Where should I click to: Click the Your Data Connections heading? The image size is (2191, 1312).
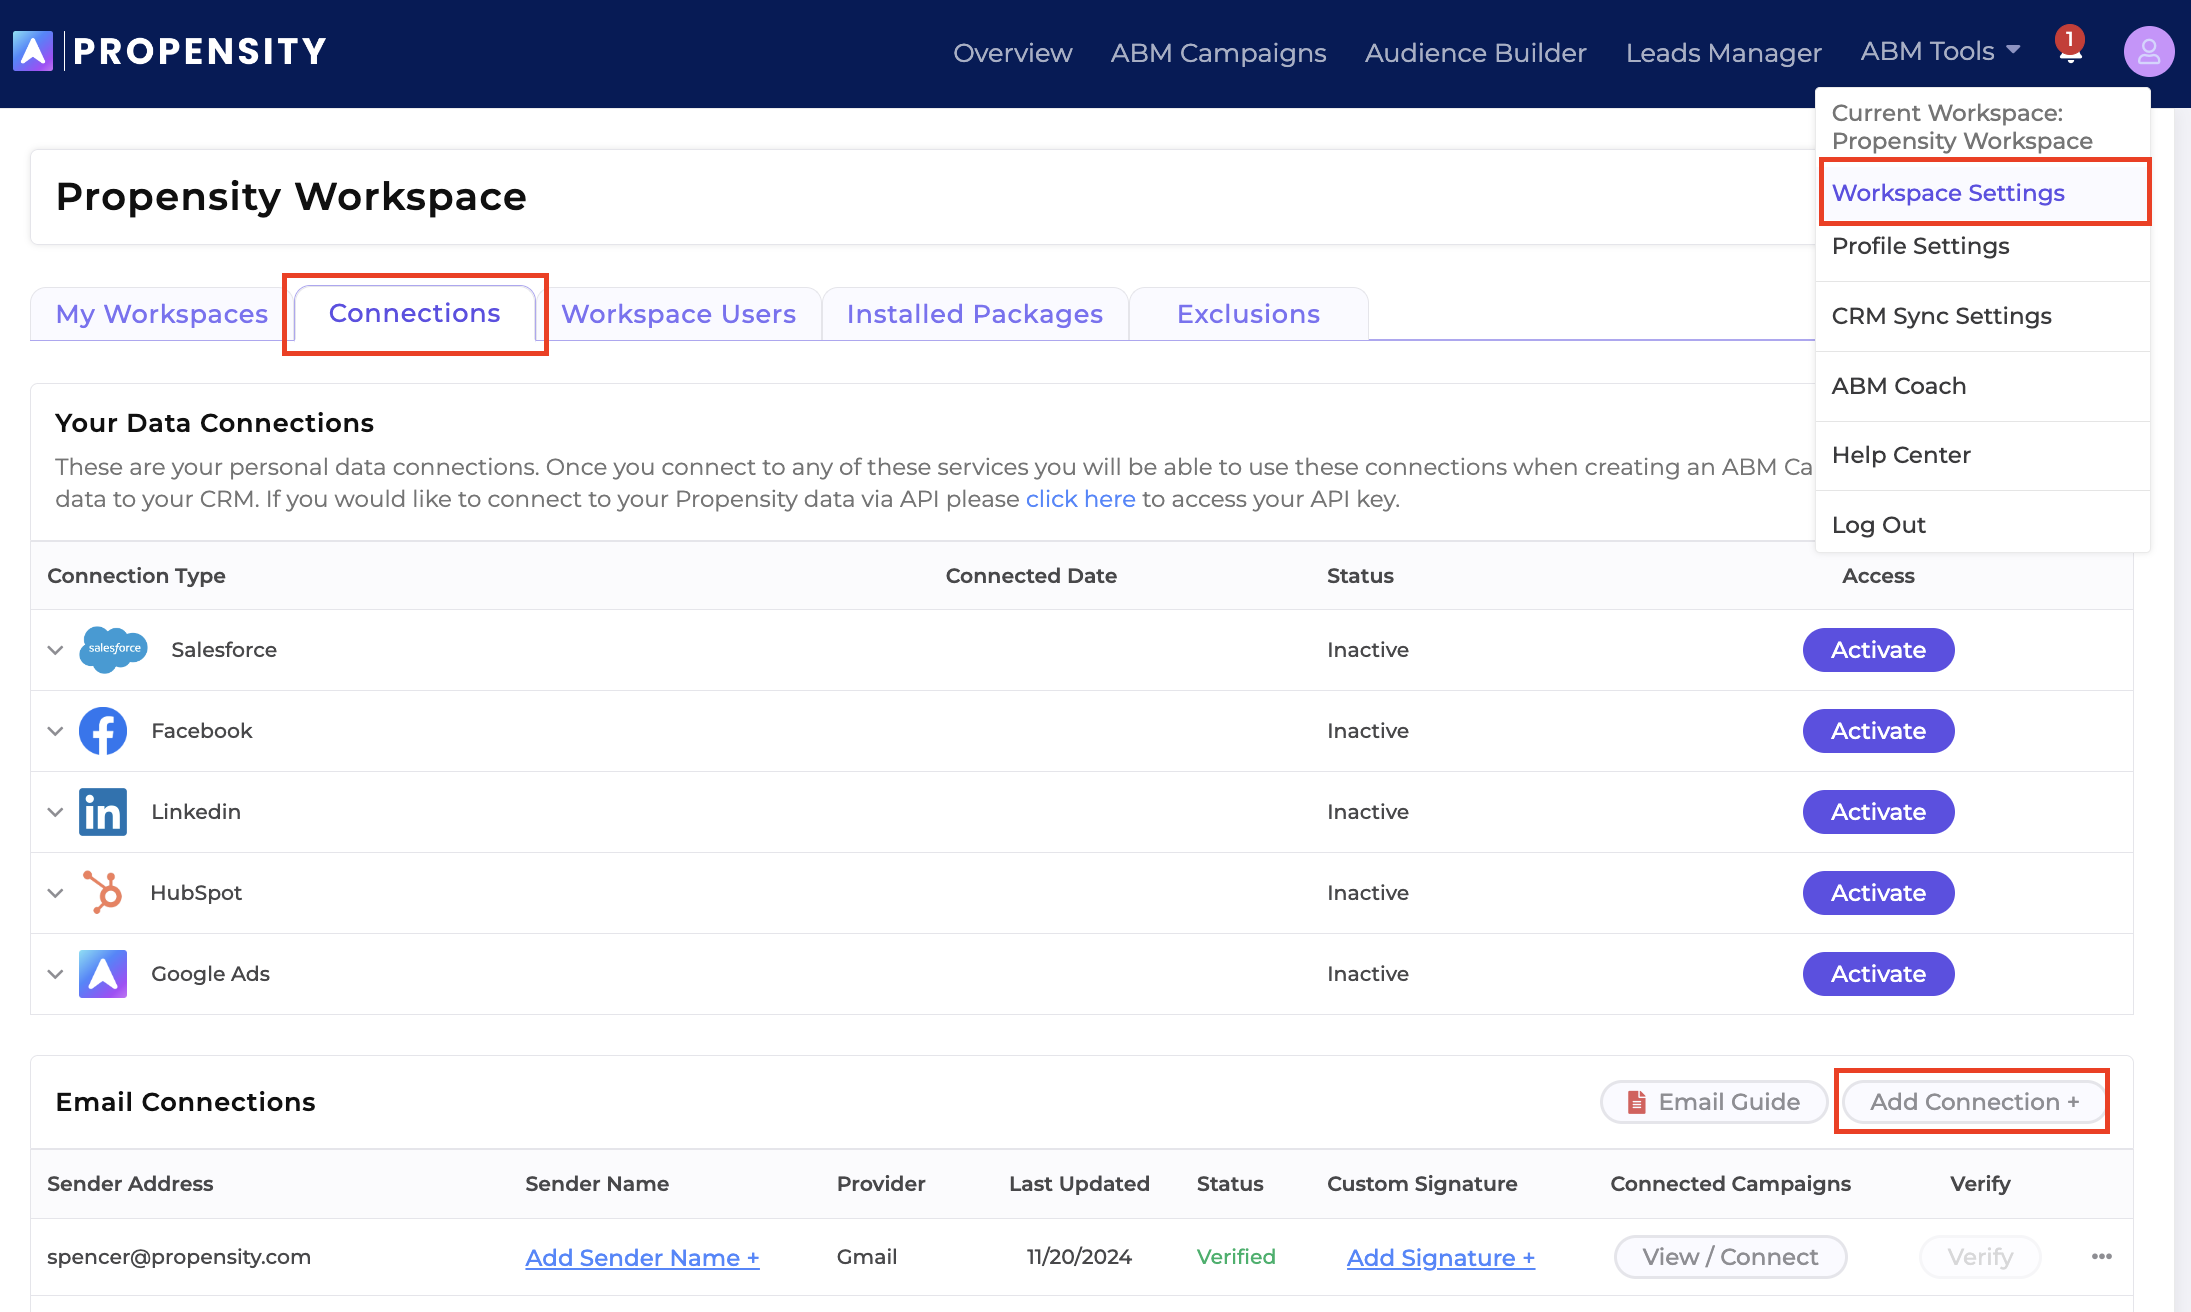coord(214,423)
